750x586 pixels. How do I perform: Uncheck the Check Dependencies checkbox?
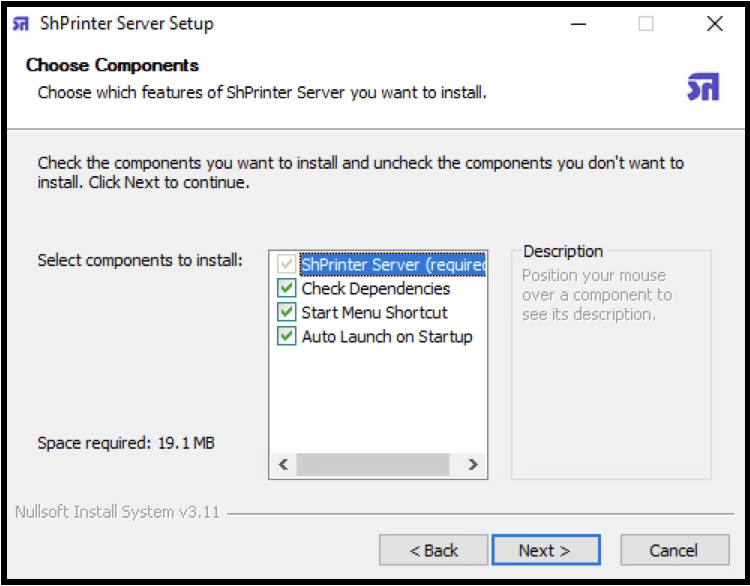coord(287,289)
